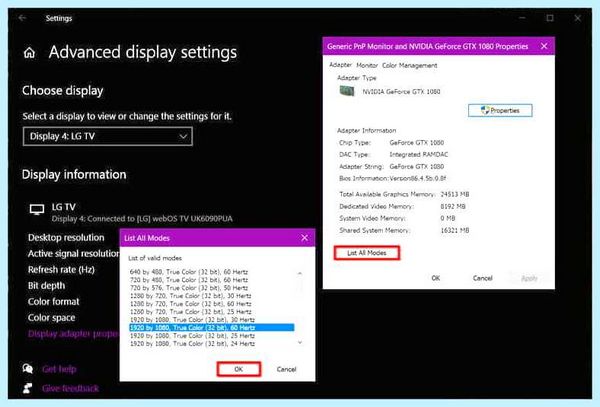Select 1280 by 720, 30 Hertz mode

point(191,296)
